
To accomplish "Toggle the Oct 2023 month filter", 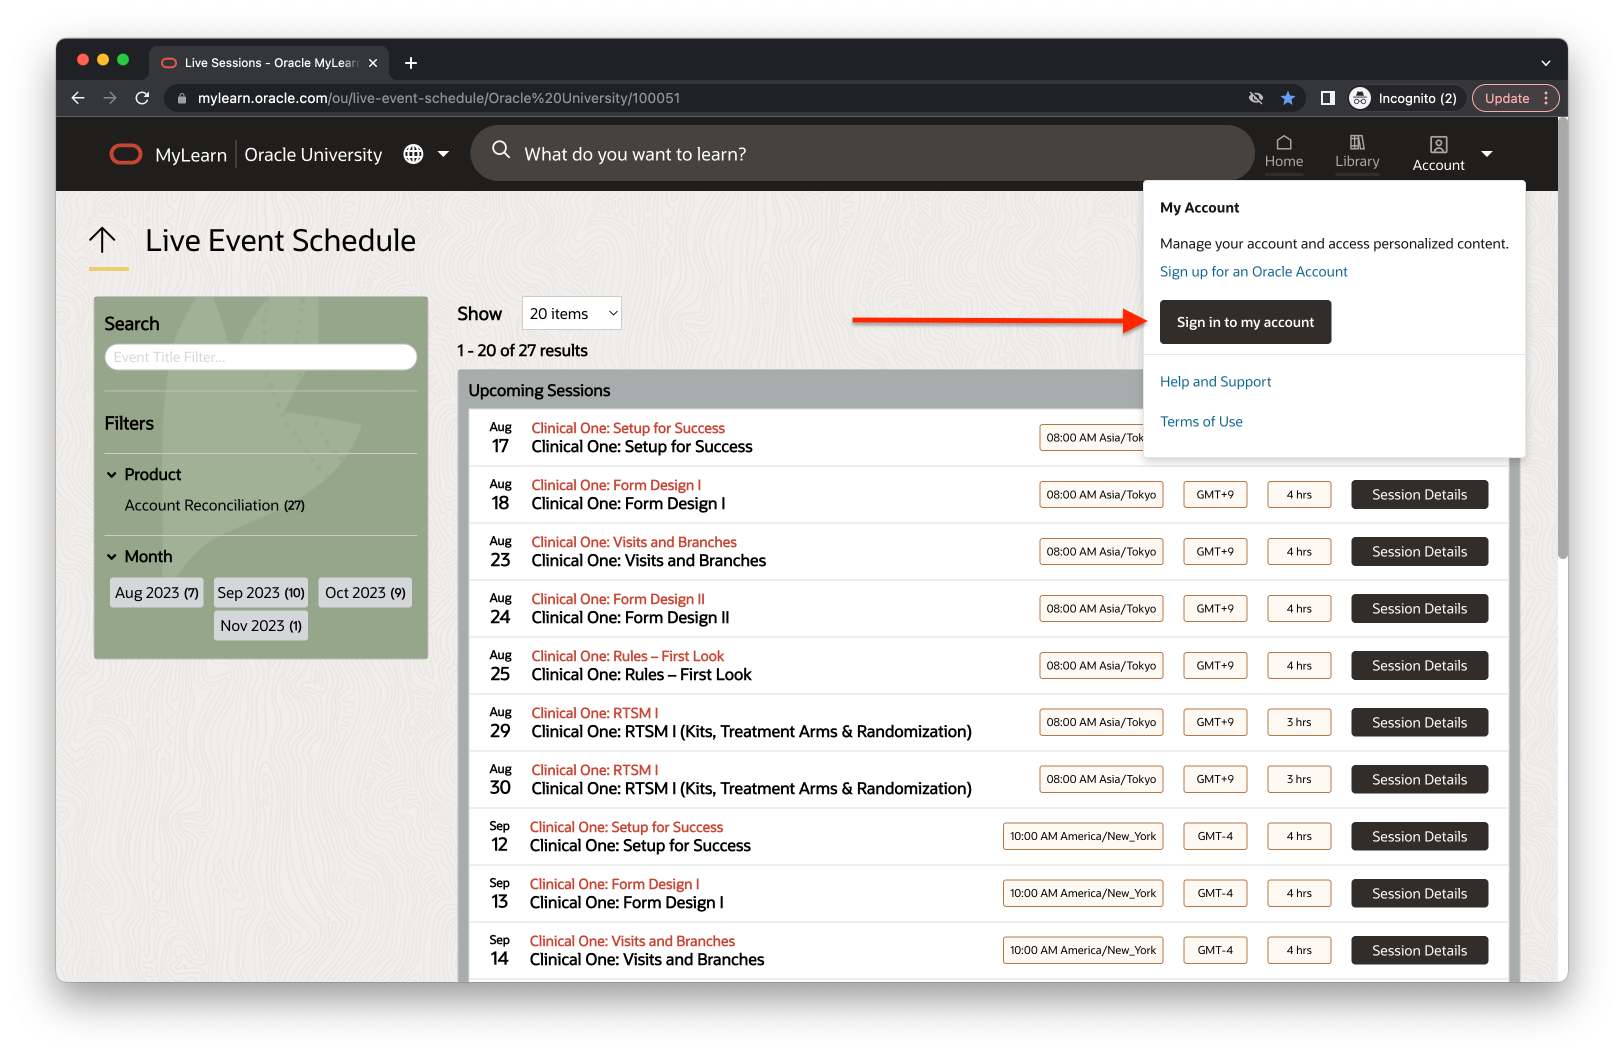I will [x=365, y=593].
